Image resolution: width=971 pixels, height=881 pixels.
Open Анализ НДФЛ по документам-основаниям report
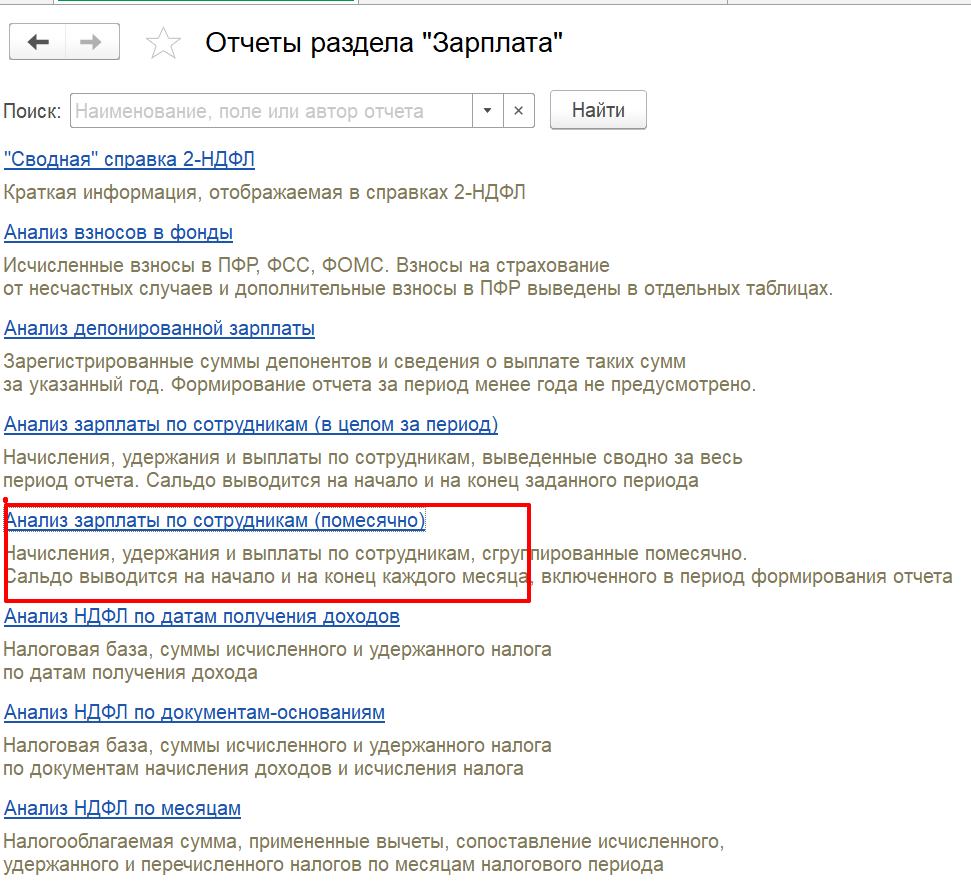click(194, 712)
